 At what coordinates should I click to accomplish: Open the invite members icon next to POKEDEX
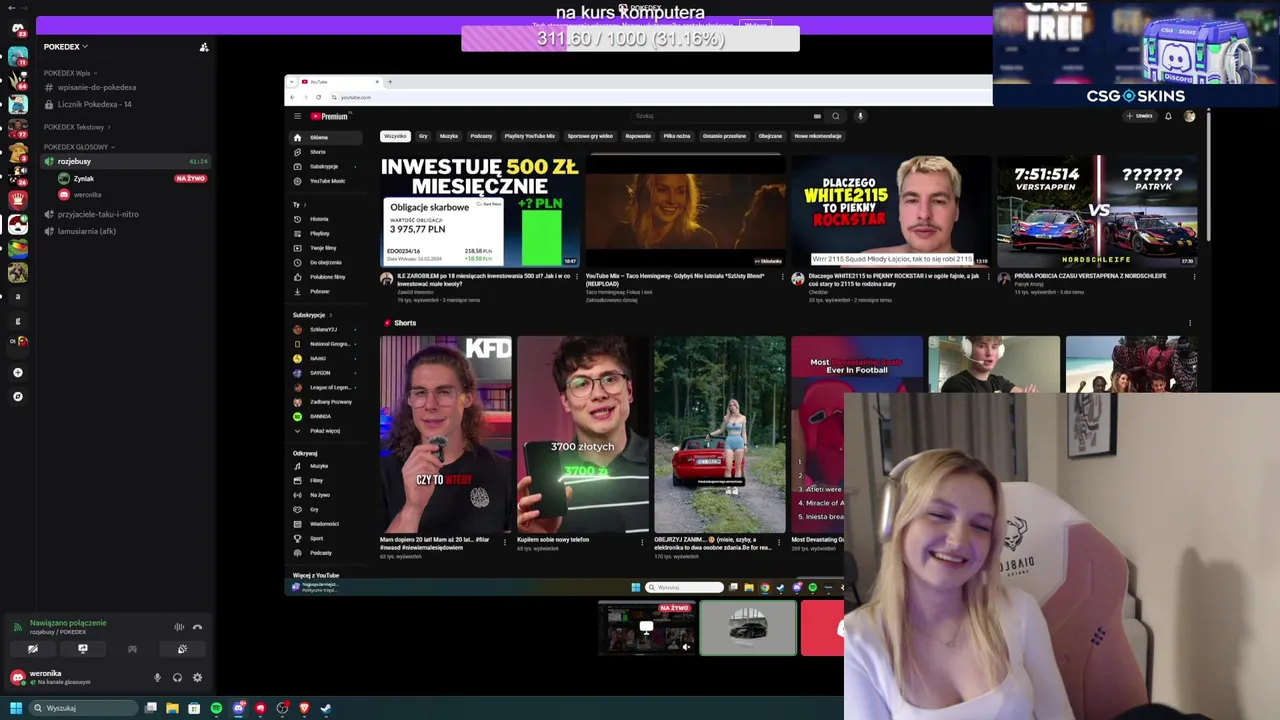click(204, 47)
